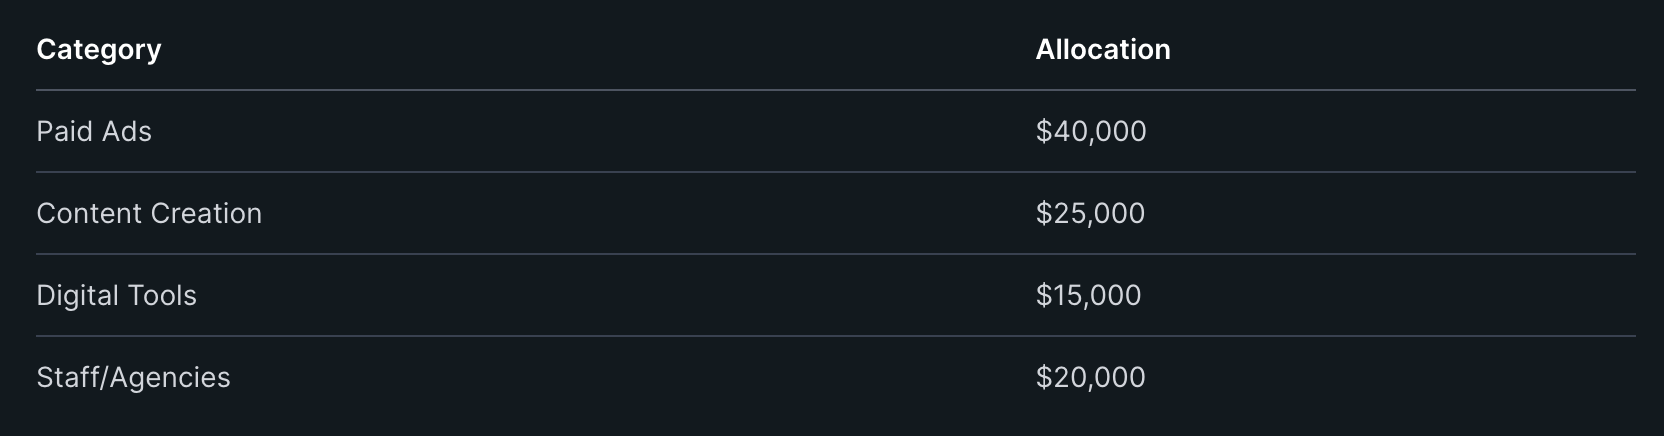The width and height of the screenshot is (1664, 436).
Task: Click the word Digital in third row
Action: click(x=77, y=296)
